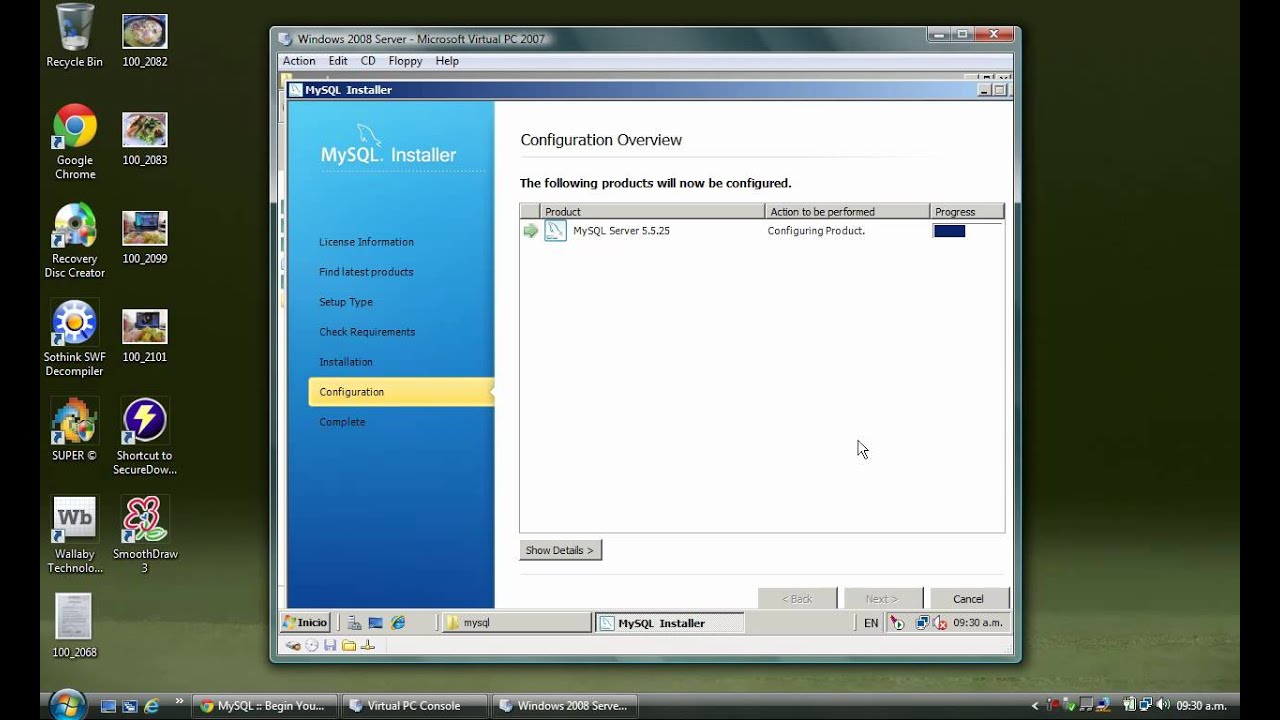Open Internet Explorer in the host quick launch
The image size is (1280, 720).
(152, 706)
